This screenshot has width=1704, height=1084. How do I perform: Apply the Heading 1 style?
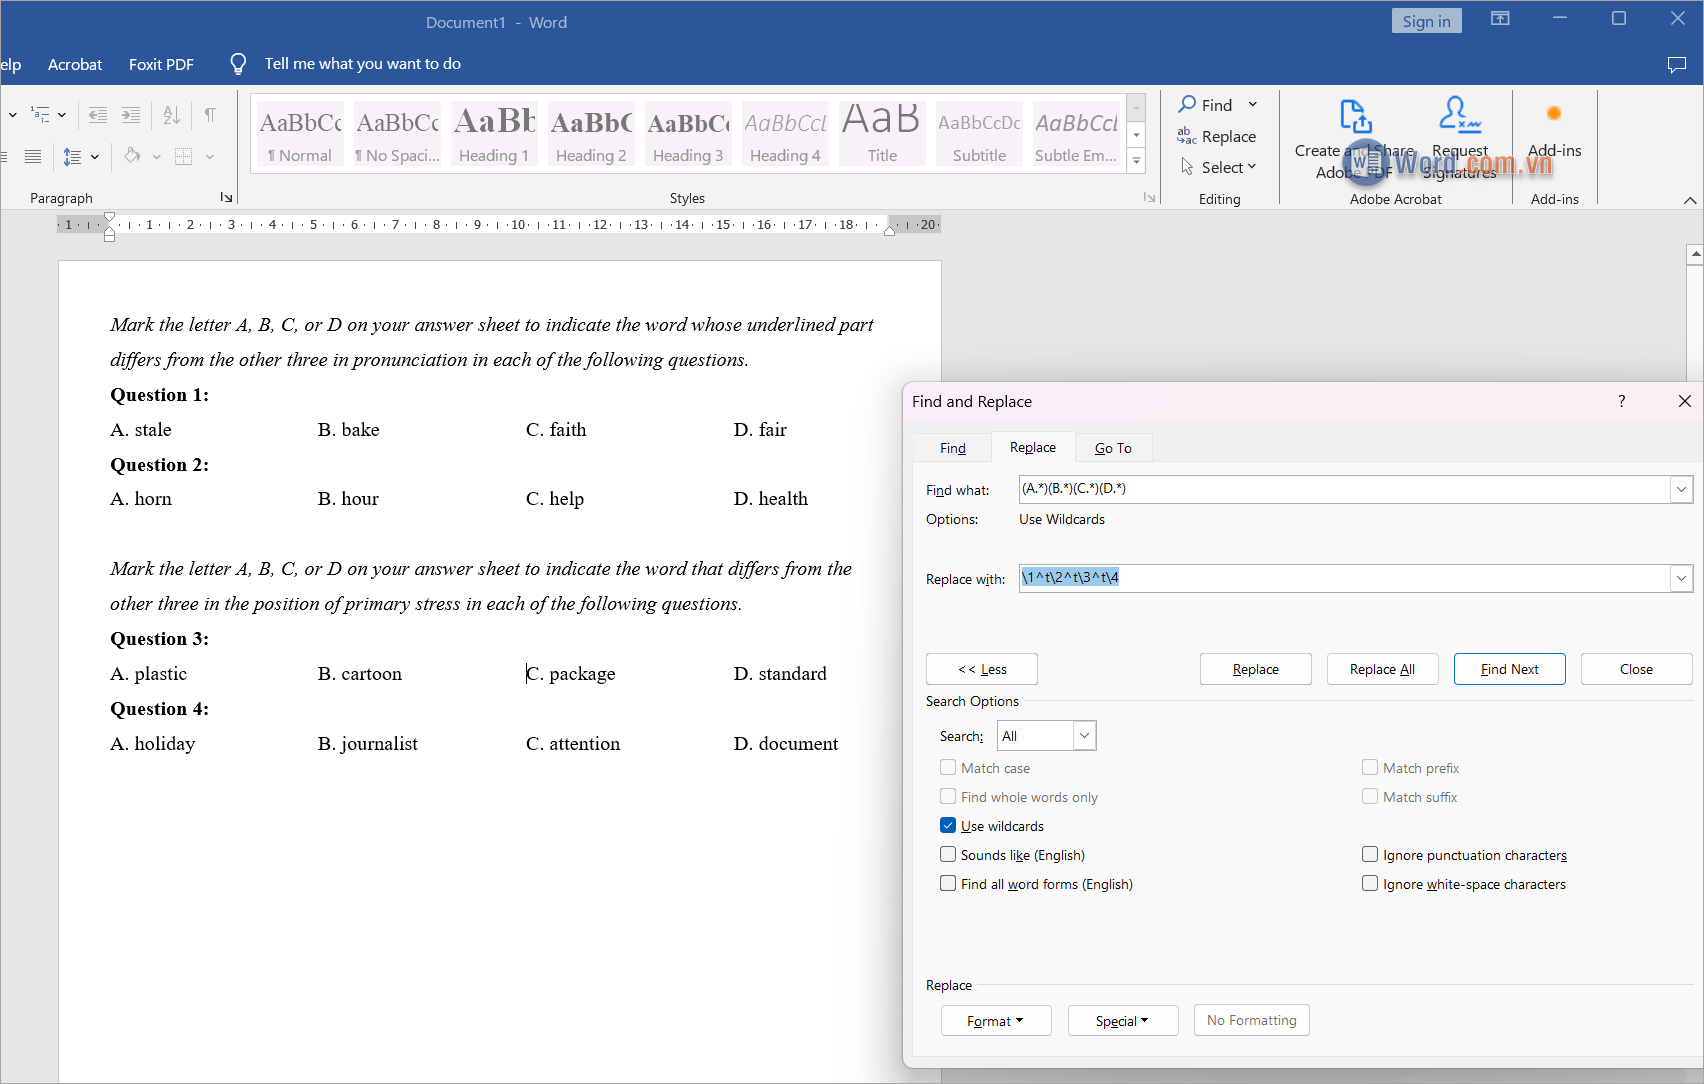[494, 133]
